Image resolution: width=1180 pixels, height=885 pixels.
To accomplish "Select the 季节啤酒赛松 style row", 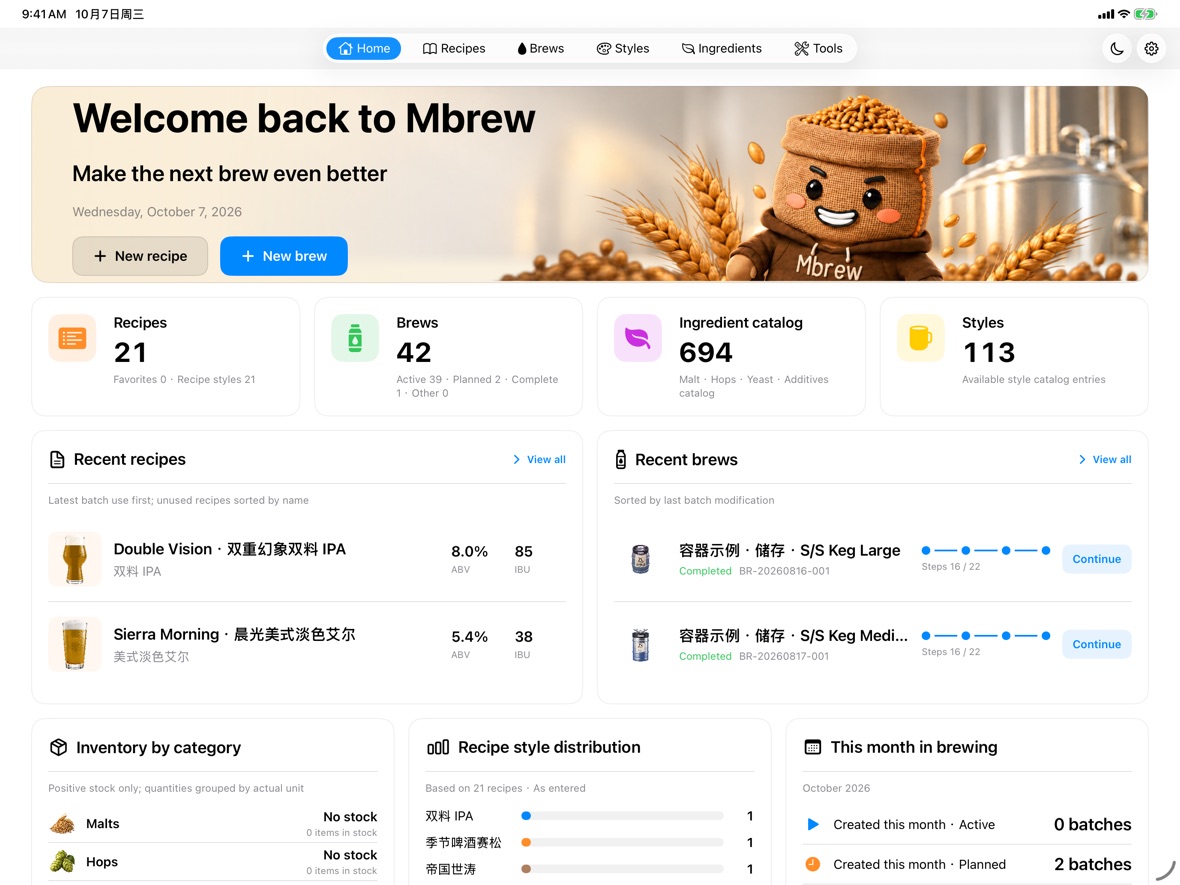I will click(589, 843).
